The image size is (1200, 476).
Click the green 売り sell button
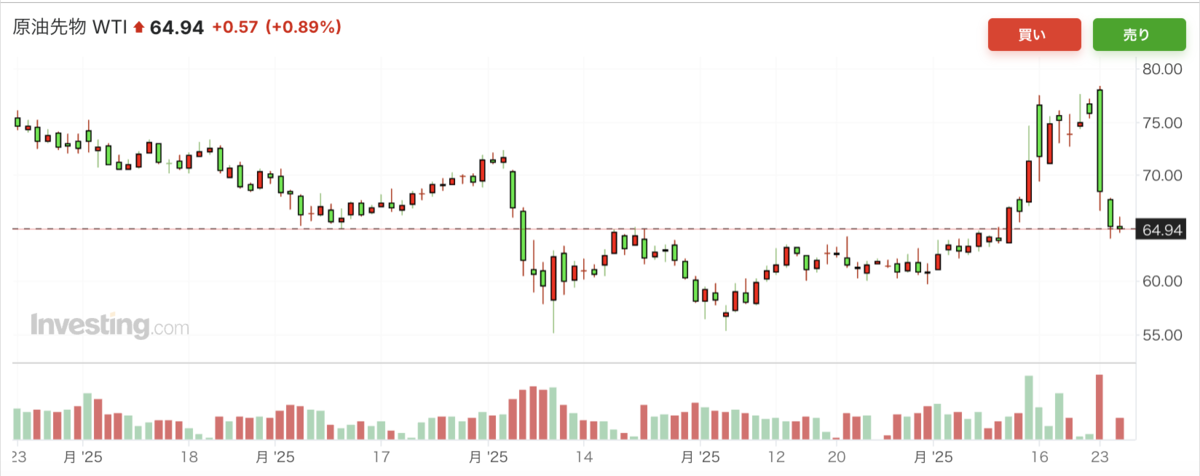(x=1139, y=34)
